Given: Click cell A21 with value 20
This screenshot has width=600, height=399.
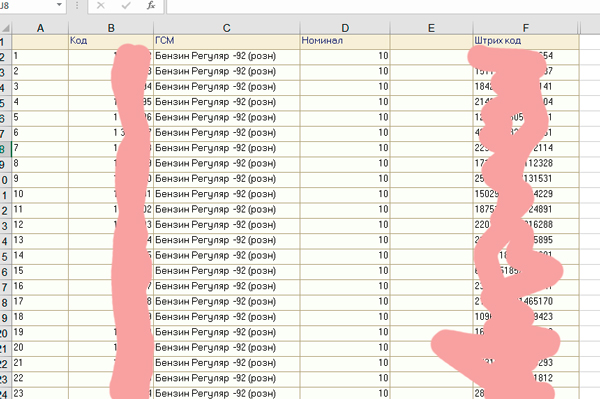Looking at the screenshot, I should pyautogui.click(x=40, y=348).
